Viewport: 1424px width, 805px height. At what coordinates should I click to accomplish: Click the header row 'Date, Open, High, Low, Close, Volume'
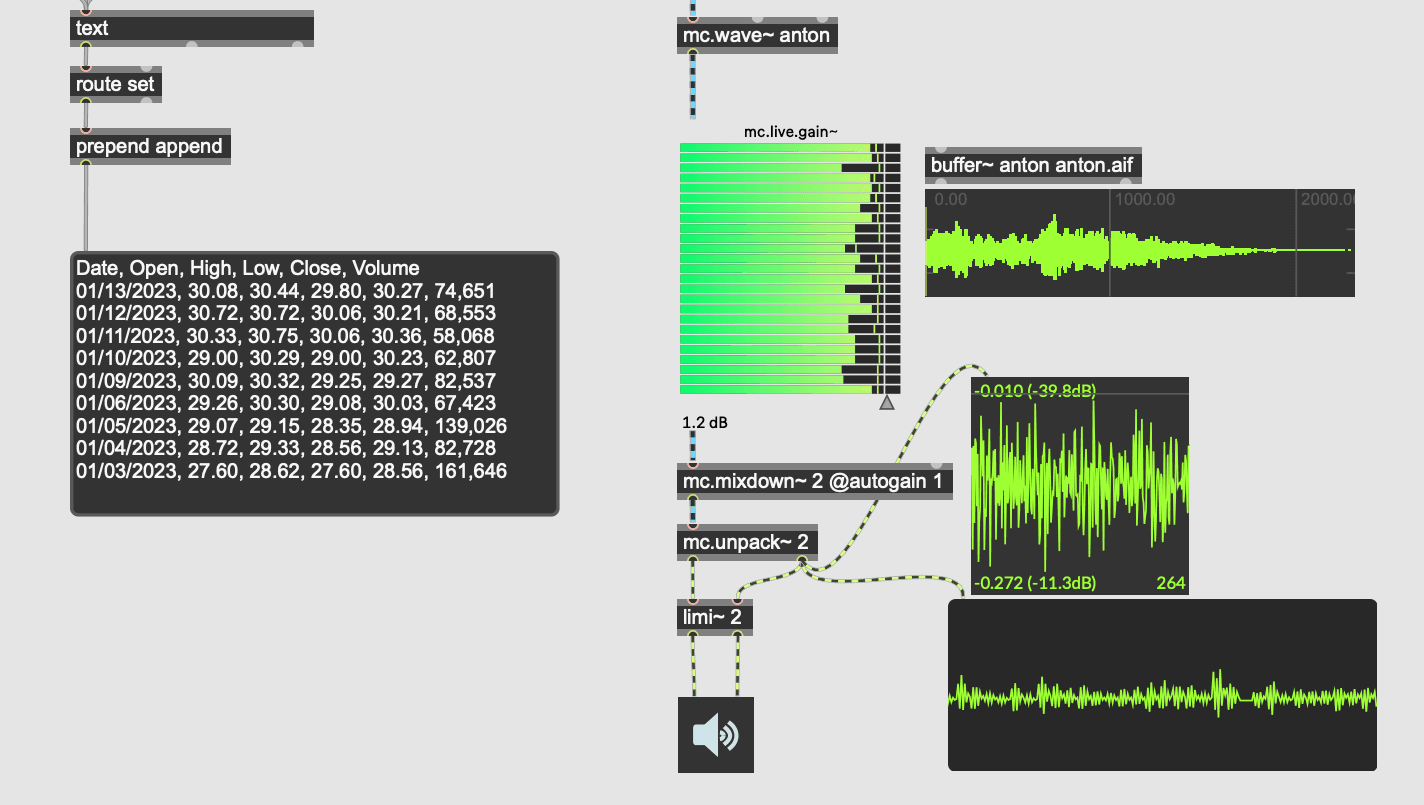[248, 268]
